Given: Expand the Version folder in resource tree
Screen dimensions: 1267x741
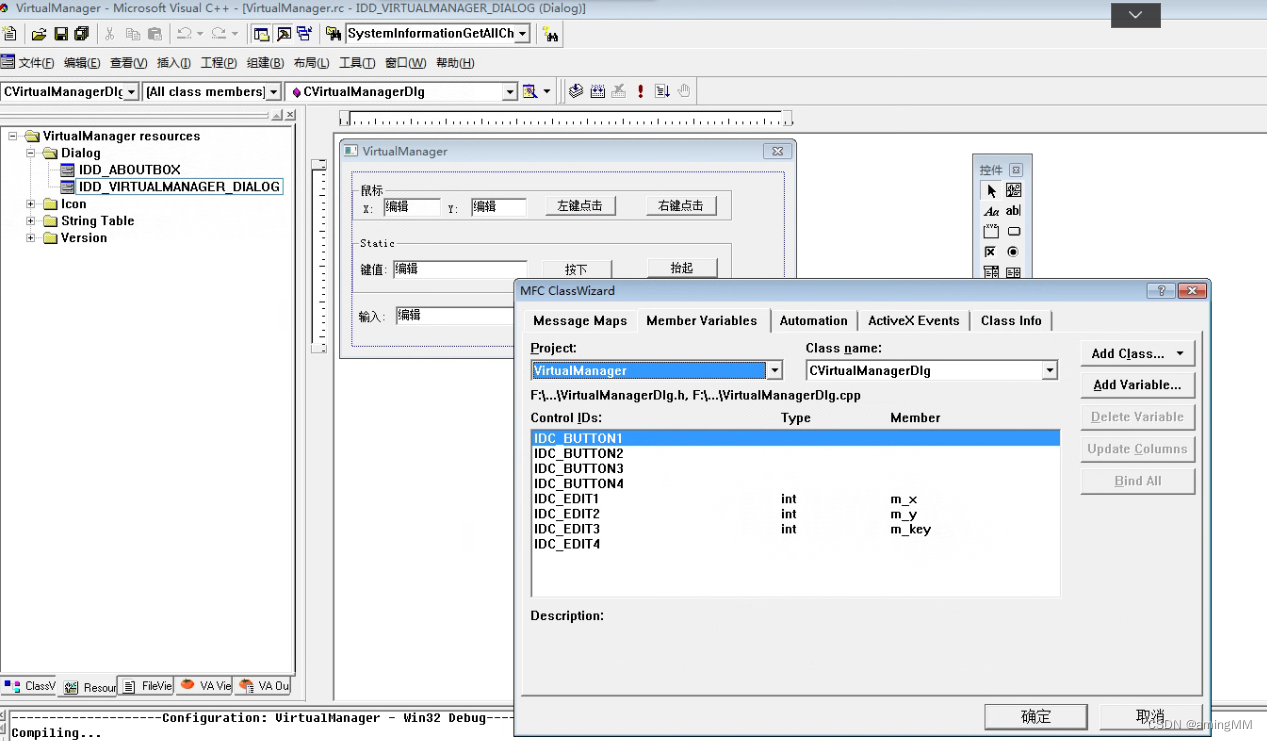Looking at the screenshot, I should (x=30, y=238).
